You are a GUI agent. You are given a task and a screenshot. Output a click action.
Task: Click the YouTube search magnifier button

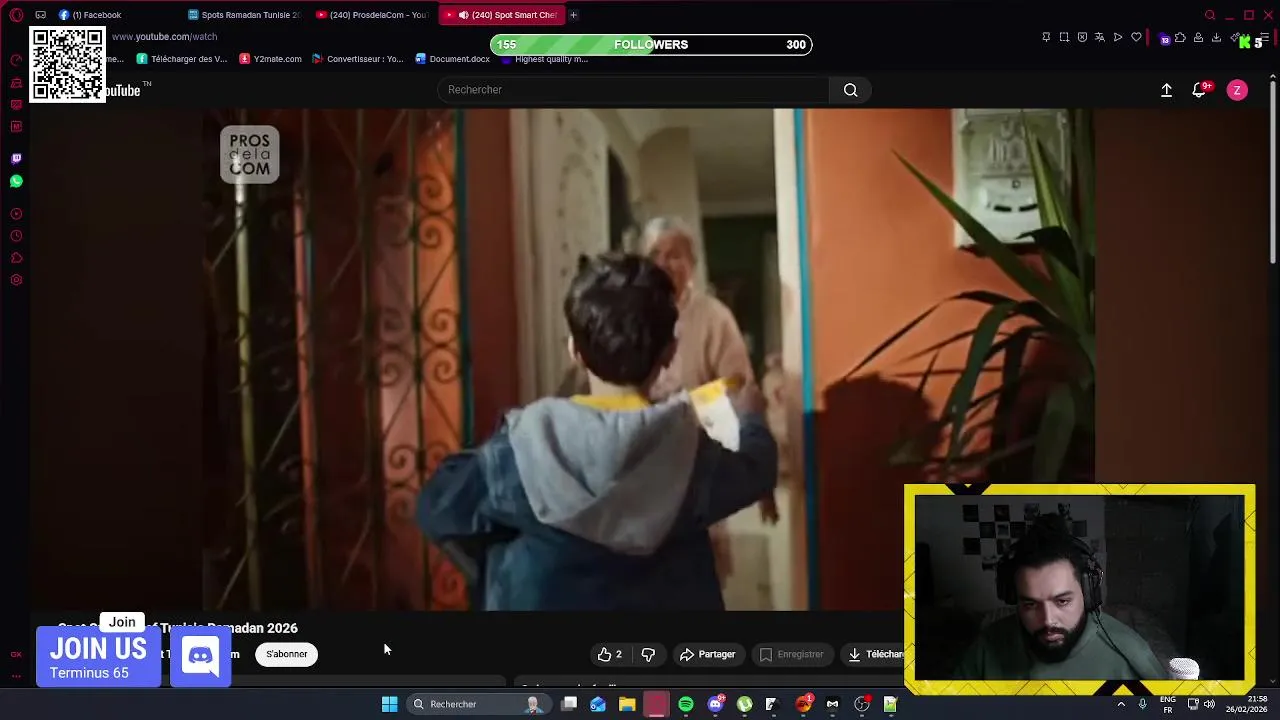coord(850,90)
